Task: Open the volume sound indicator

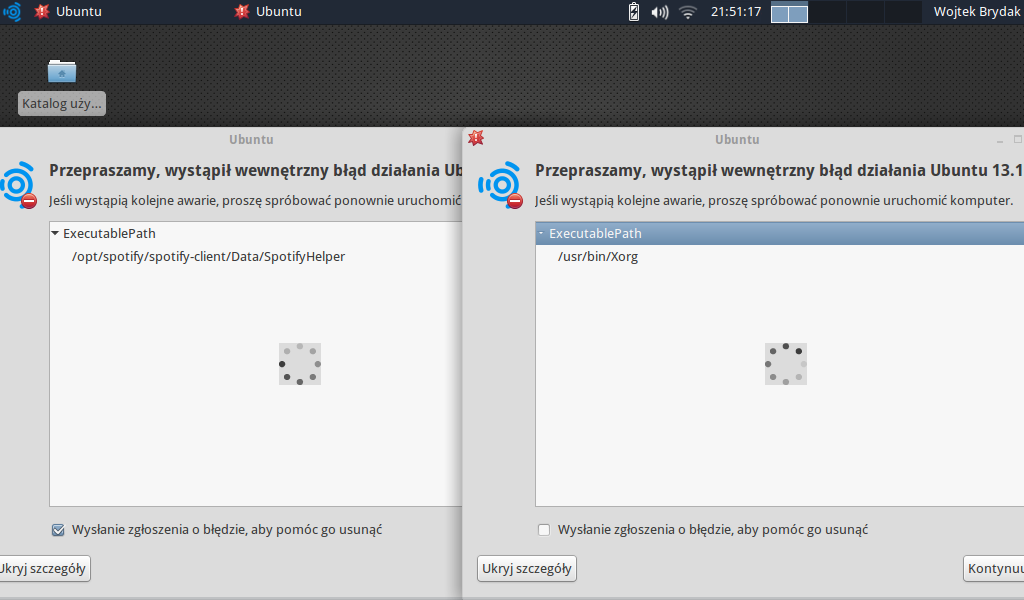Action: (x=660, y=12)
